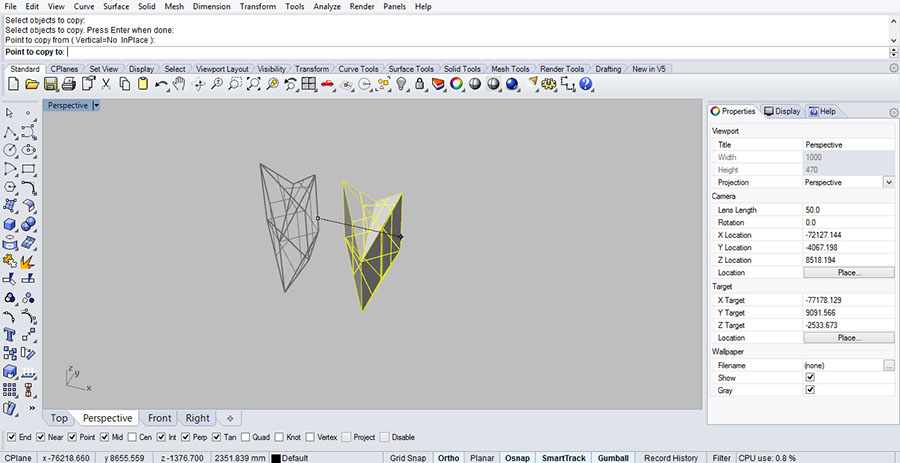Image resolution: width=900 pixels, height=463 pixels.
Task: Select the Polyline tool in the left toolbar
Action: (10, 132)
